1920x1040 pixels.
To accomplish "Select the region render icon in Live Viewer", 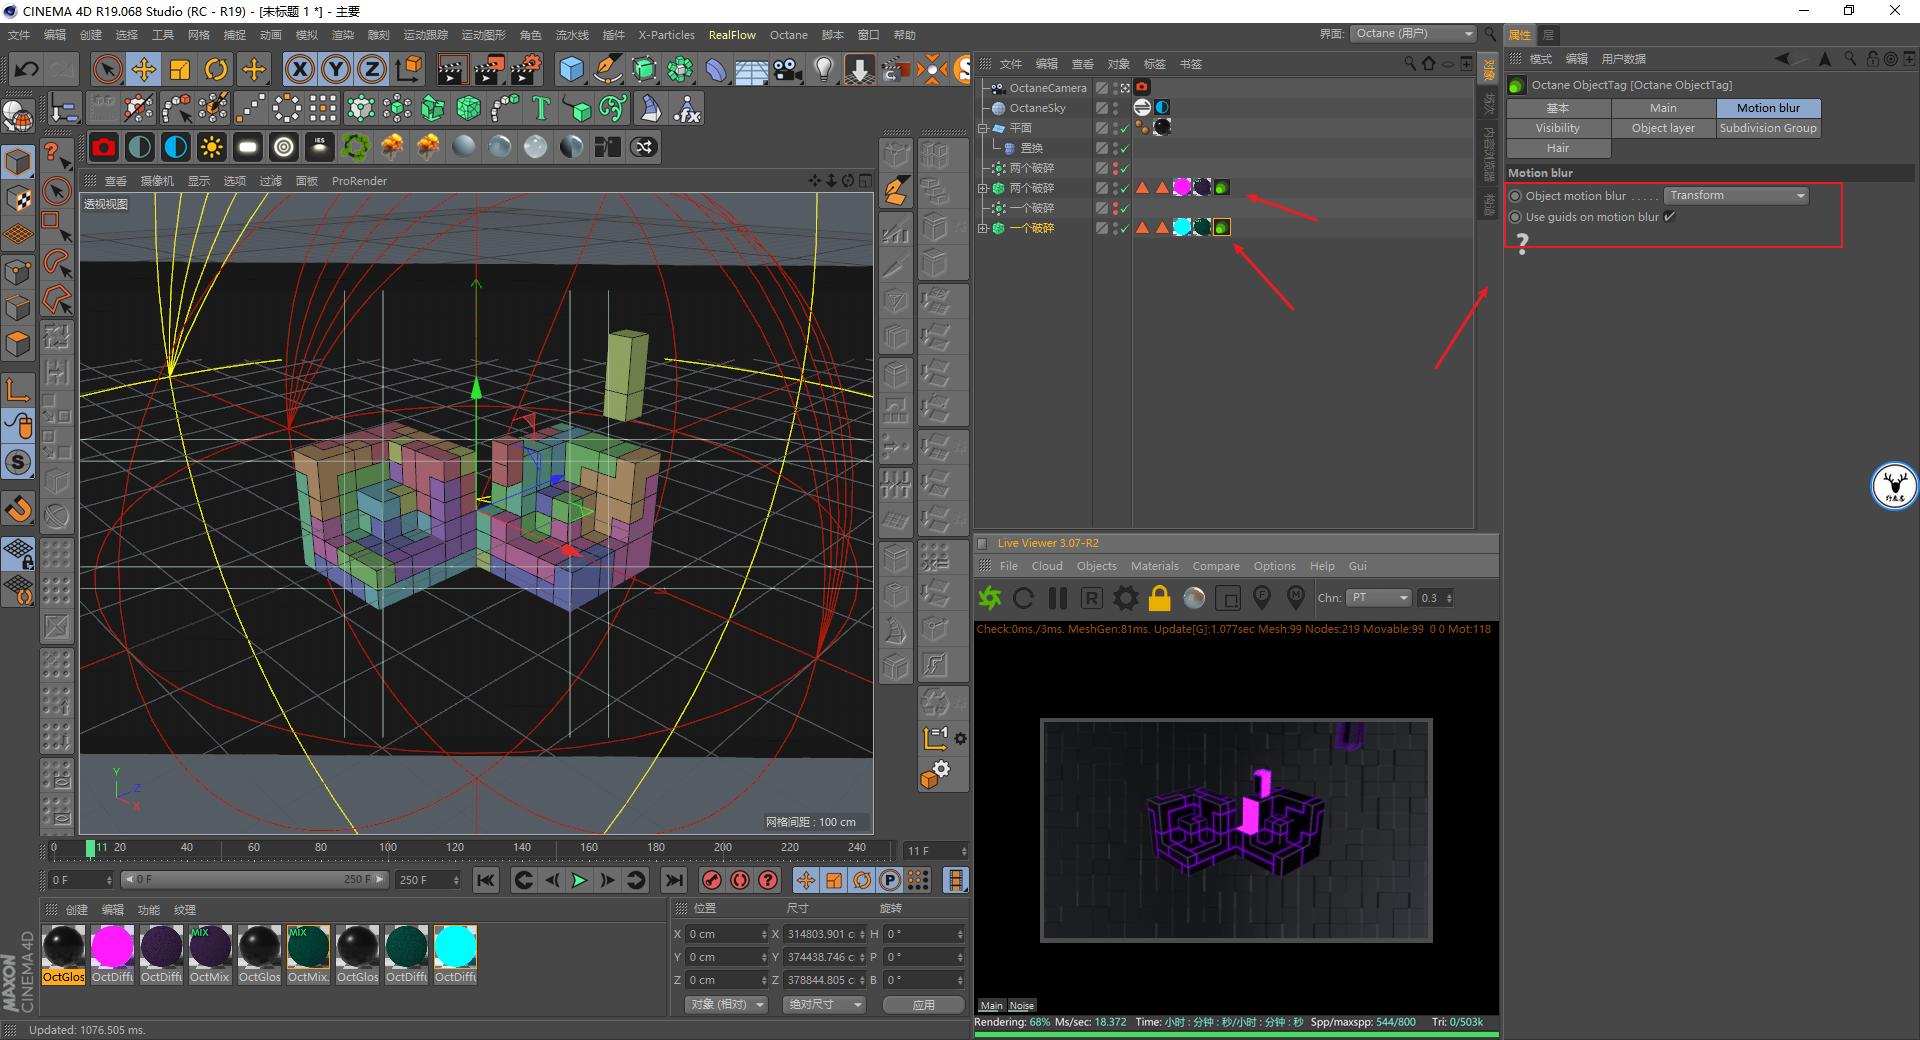I will click(x=1229, y=598).
